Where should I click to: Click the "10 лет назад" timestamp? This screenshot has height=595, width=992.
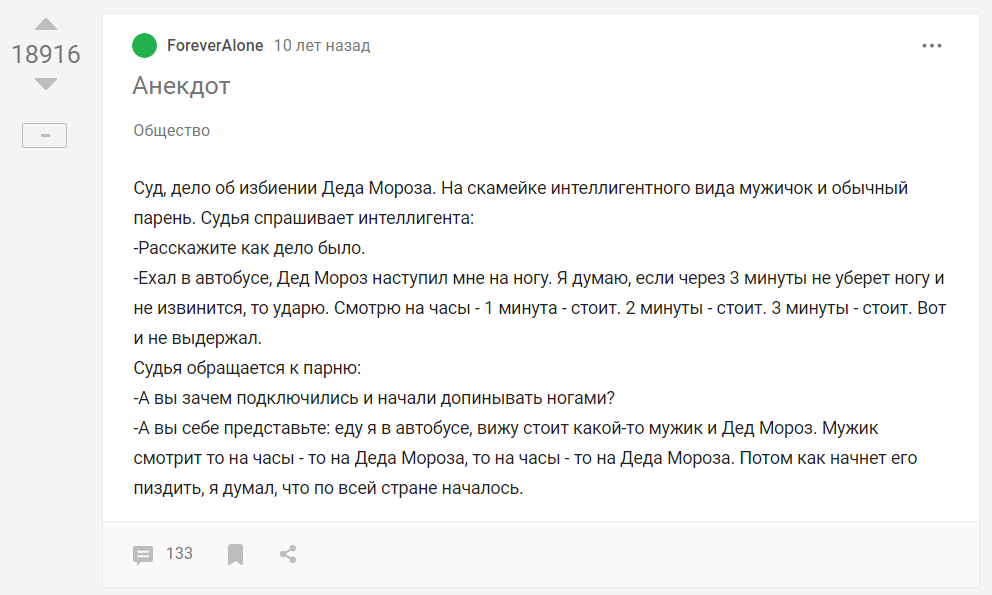[x=321, y=46]
